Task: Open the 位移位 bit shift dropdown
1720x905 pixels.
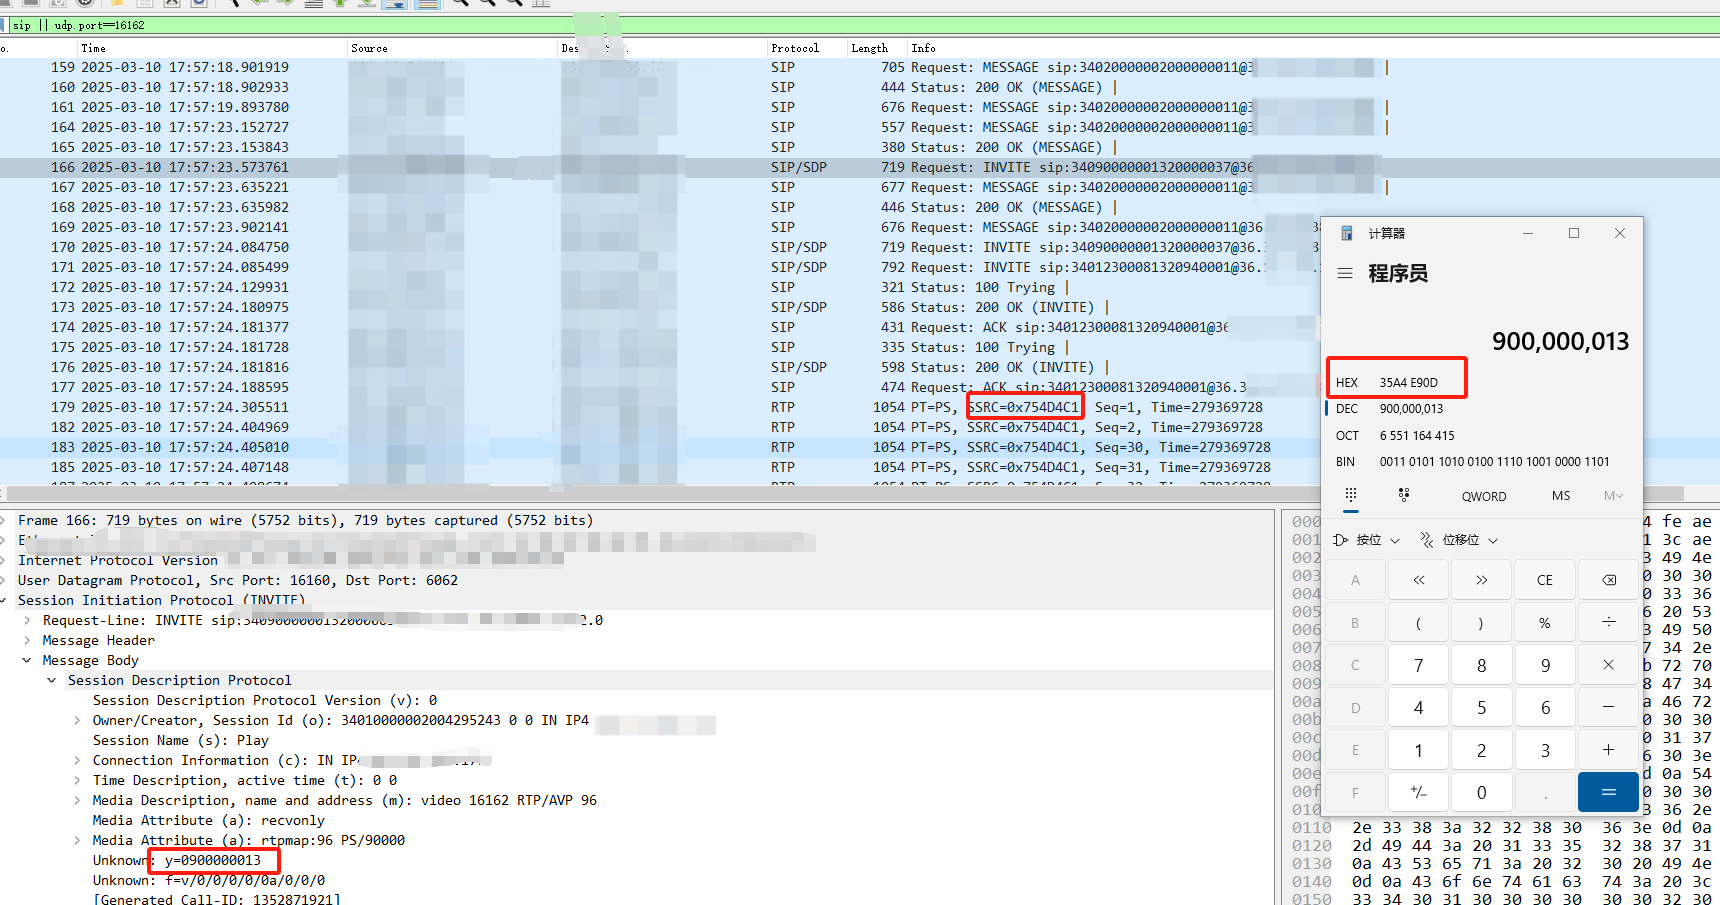Action: (1459, 540)
